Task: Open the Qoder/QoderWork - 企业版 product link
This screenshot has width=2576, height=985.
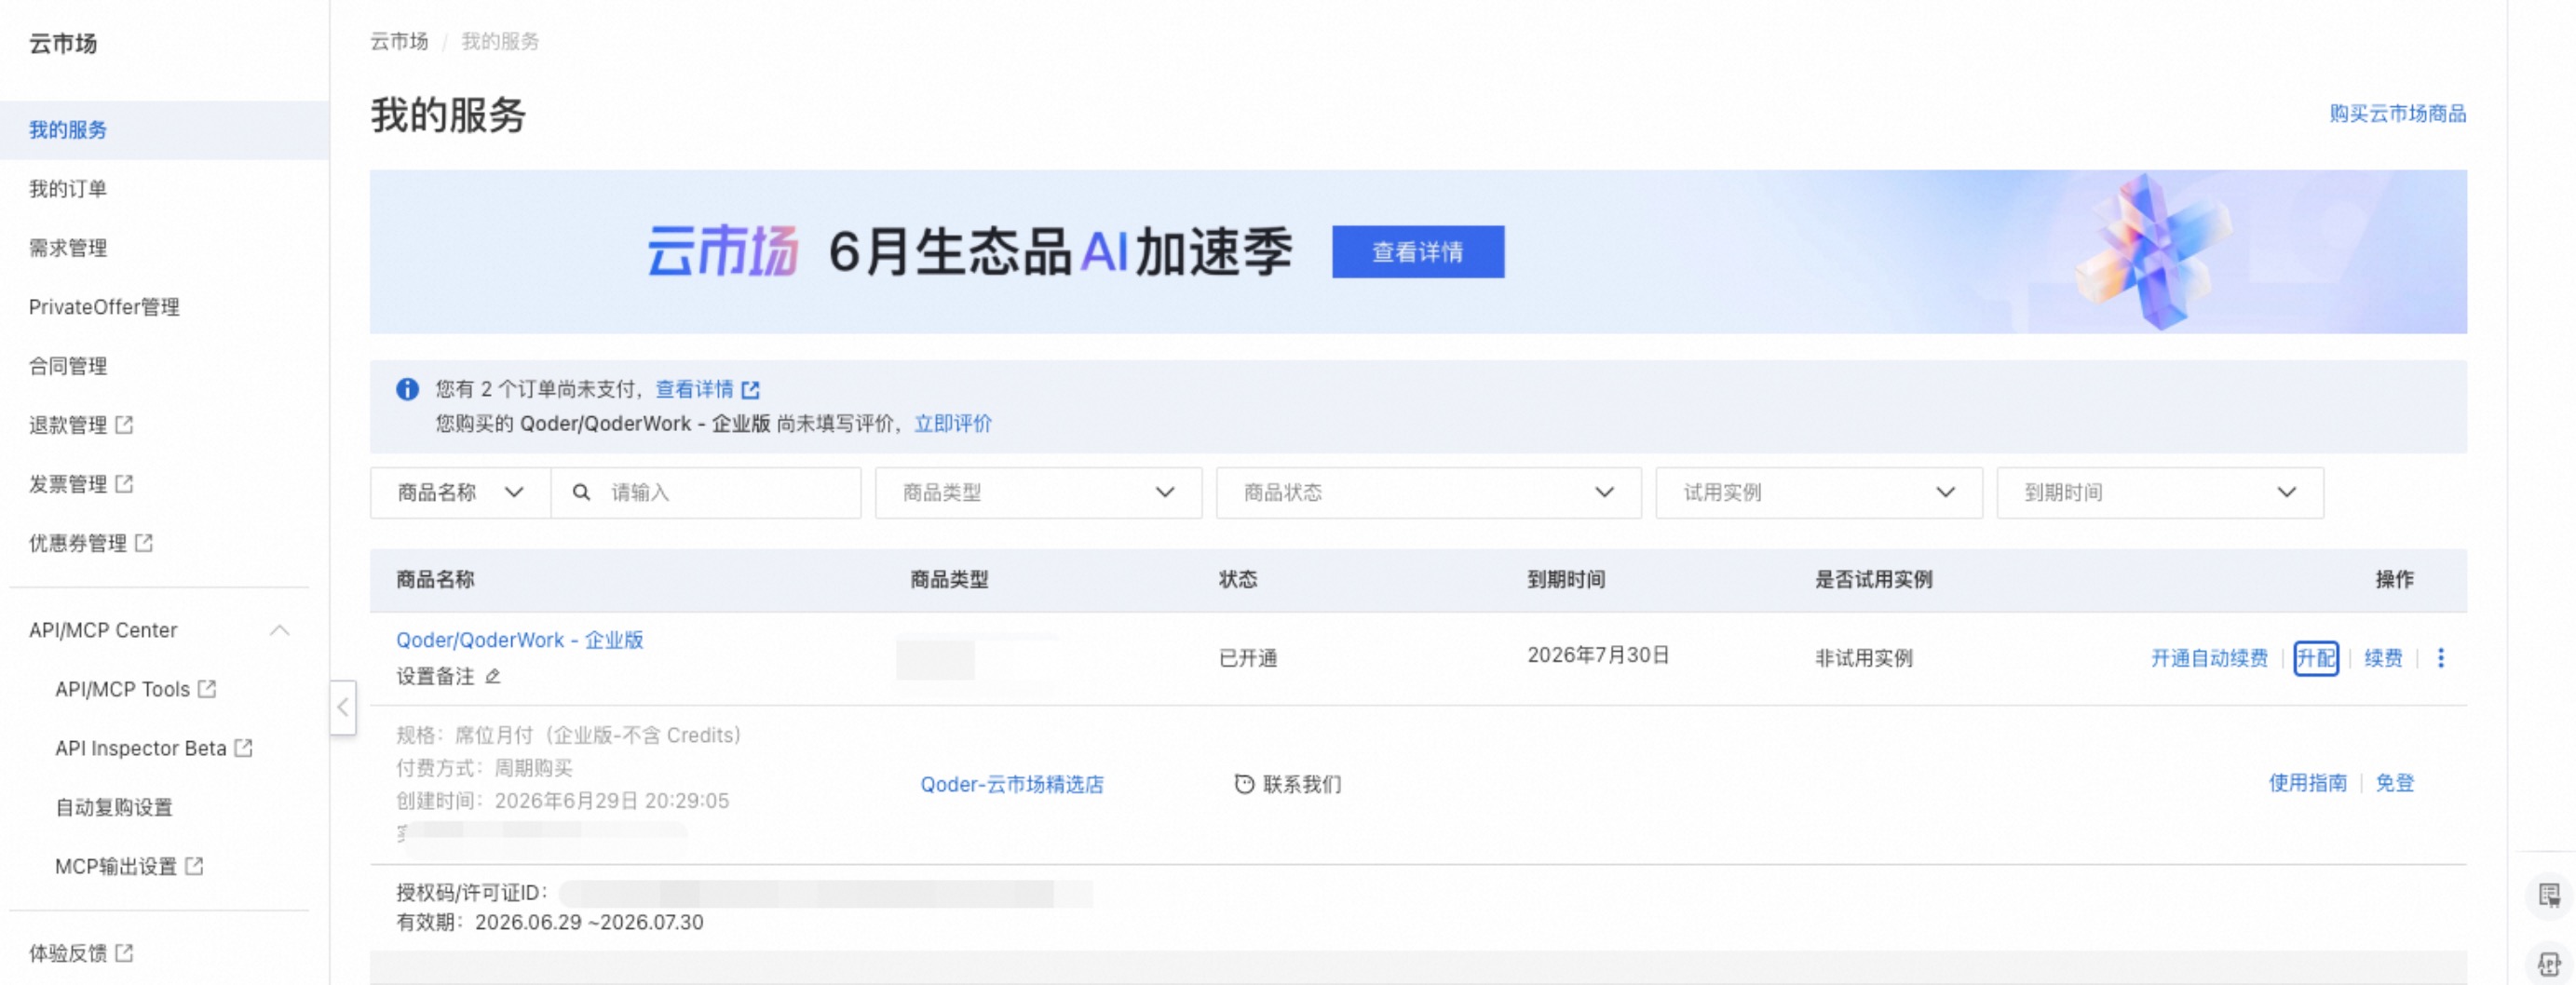Action: (x=520, y=640)
